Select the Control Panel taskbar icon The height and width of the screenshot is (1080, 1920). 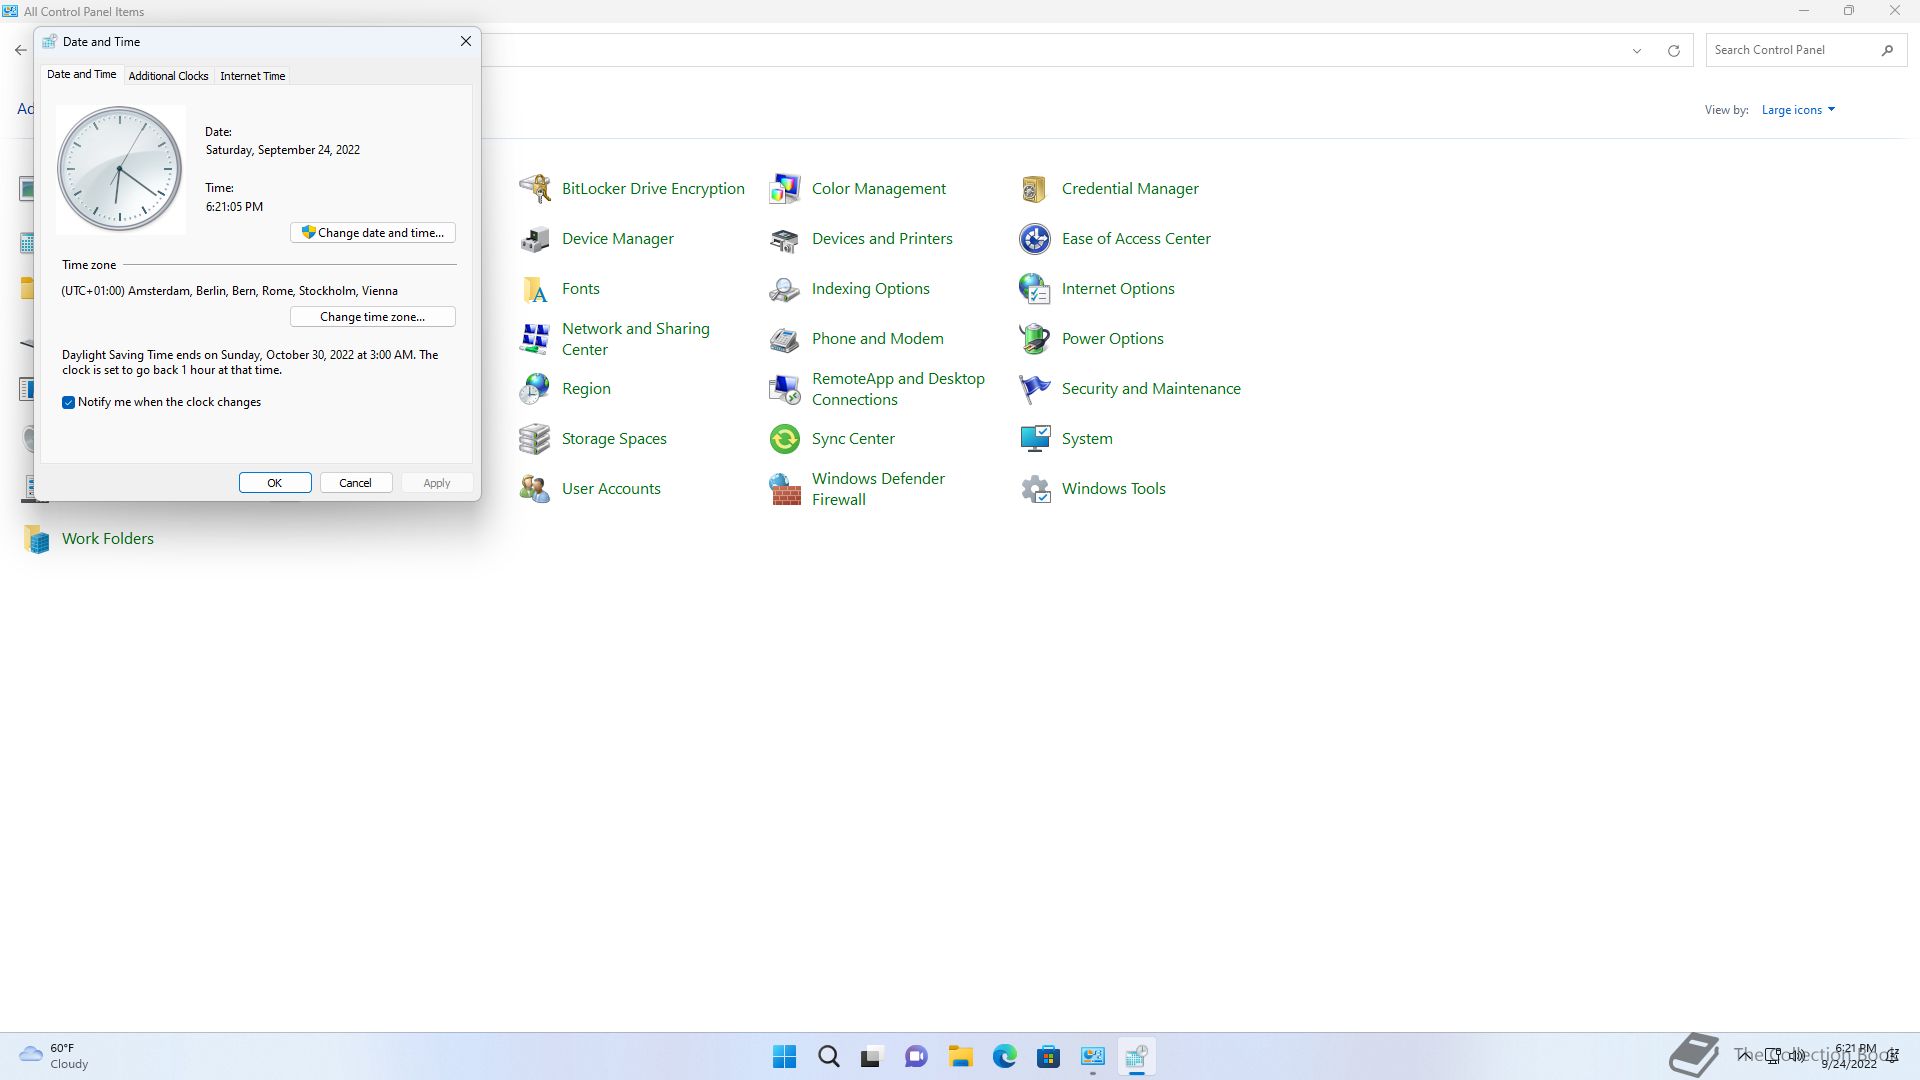pyautogui.click(x=1093, y=1057)
